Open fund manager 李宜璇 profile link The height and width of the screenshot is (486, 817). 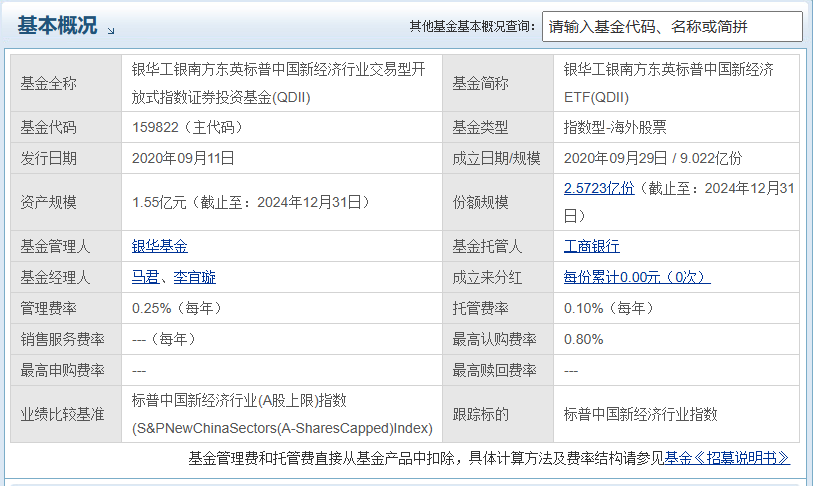(x=194, y=277)
